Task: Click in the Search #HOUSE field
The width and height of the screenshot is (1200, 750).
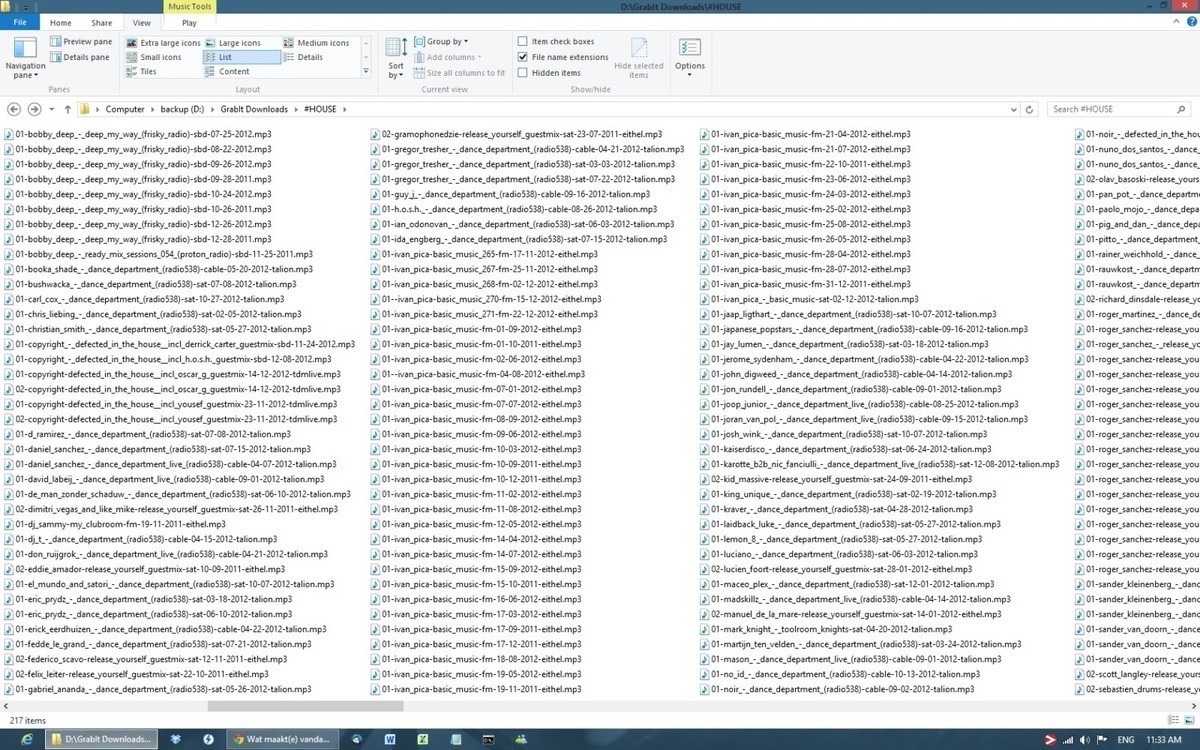Action: (1110, 109)
